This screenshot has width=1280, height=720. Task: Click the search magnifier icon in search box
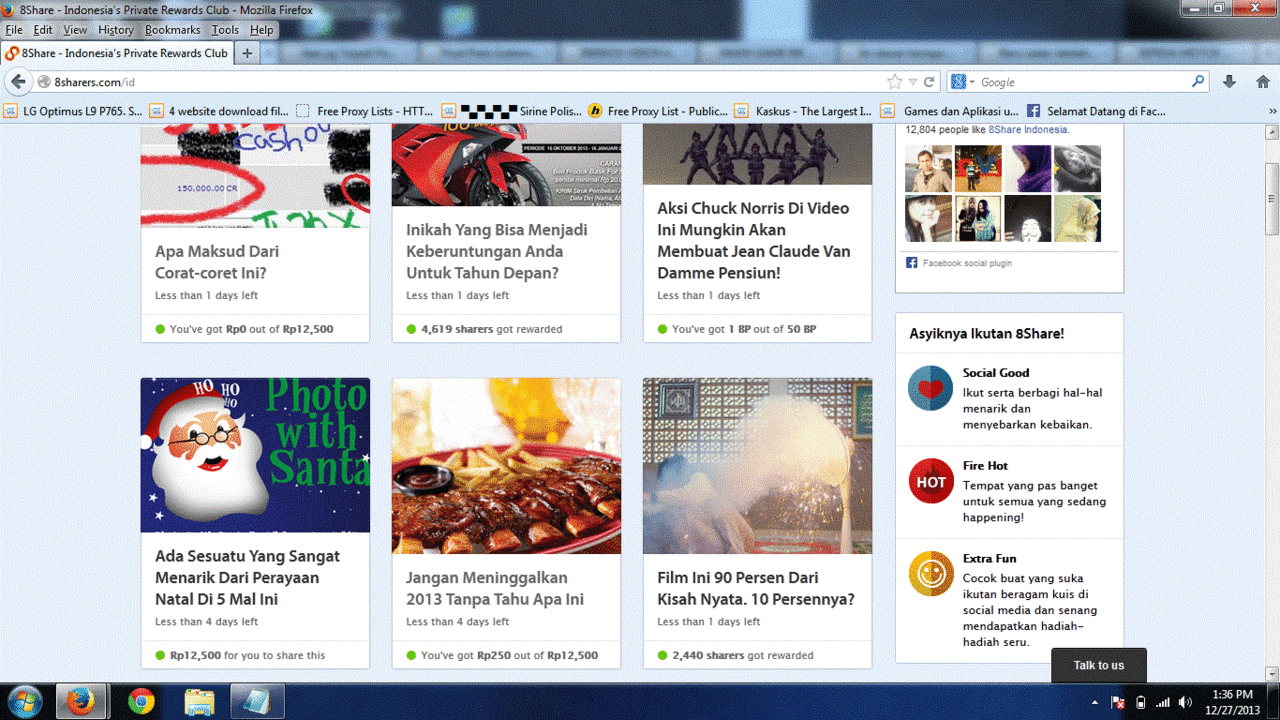(x=1198, y=82)
